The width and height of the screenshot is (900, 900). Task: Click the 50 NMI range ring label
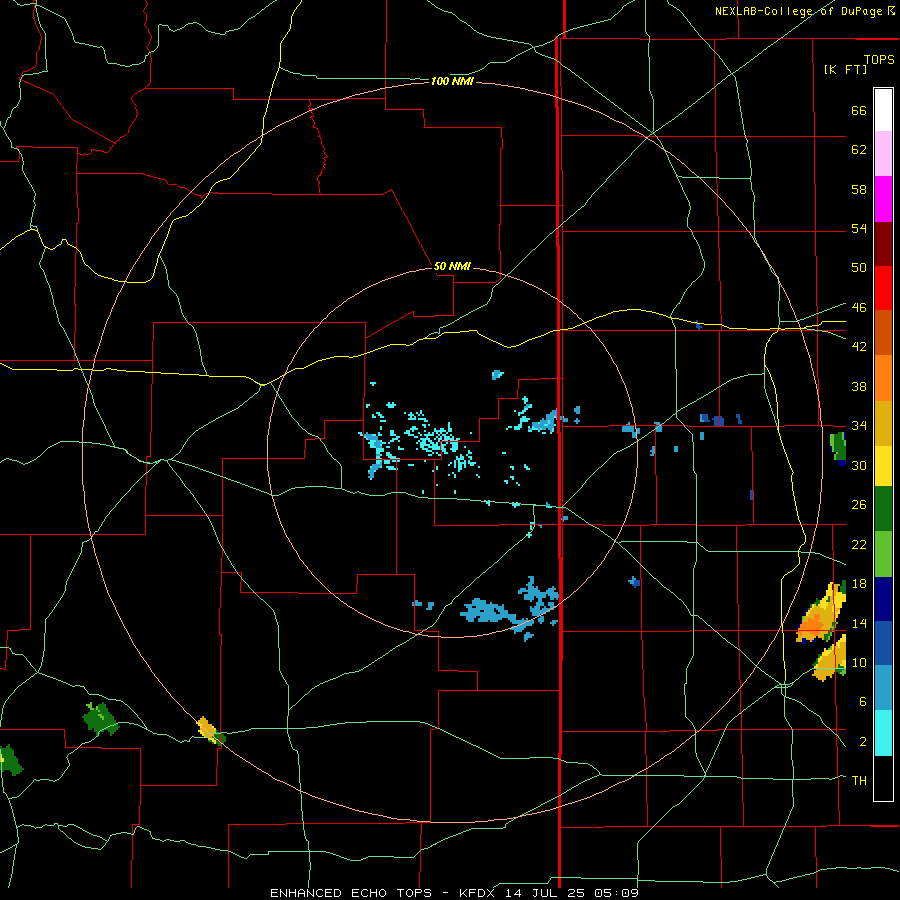(452, 266)
